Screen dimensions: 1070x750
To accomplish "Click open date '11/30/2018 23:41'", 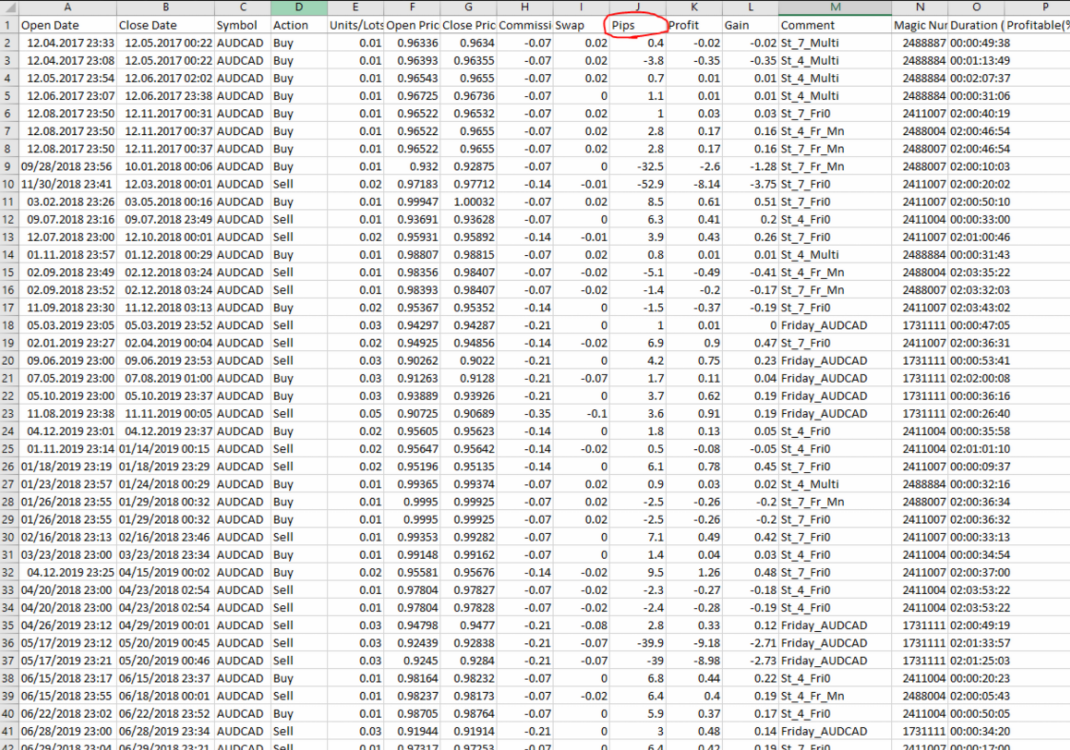I will click(68, 184).
